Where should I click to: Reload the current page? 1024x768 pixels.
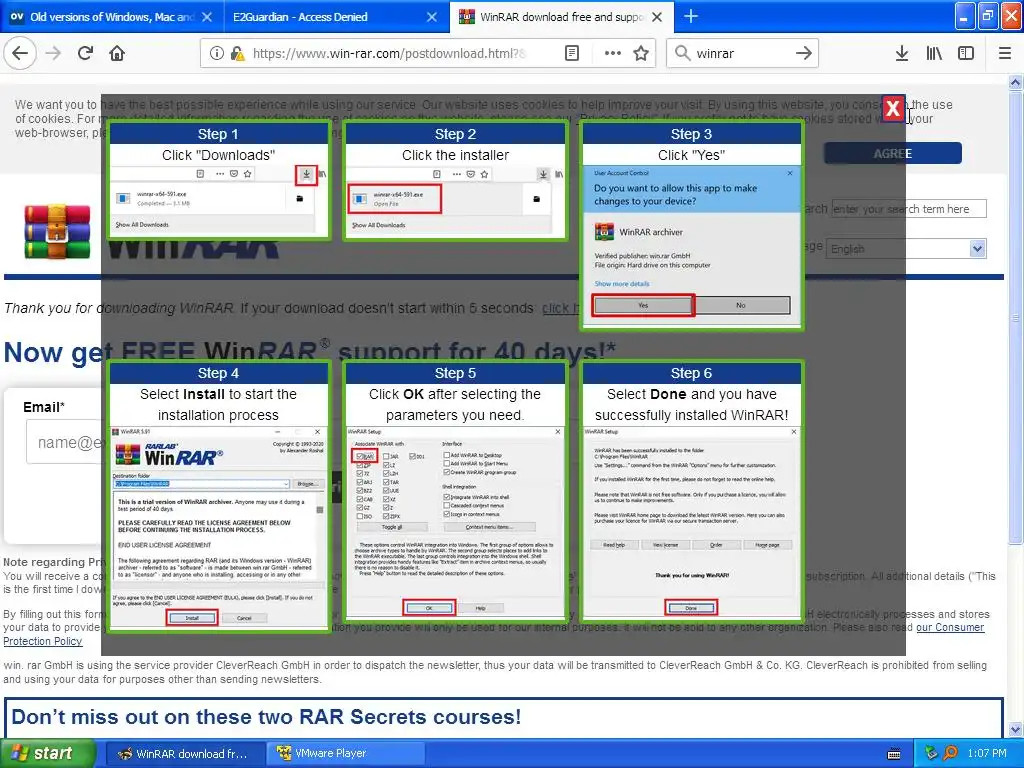point(86,53)
